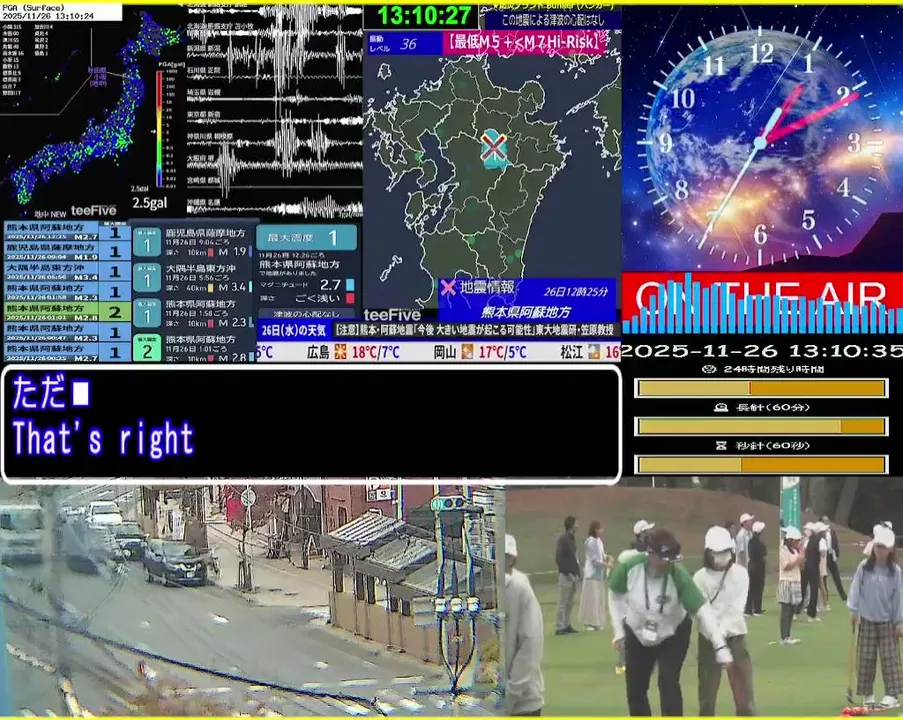Click the center hub of the analog clock
The width and height of the screenshot is (903, 720).
[760, 142]
